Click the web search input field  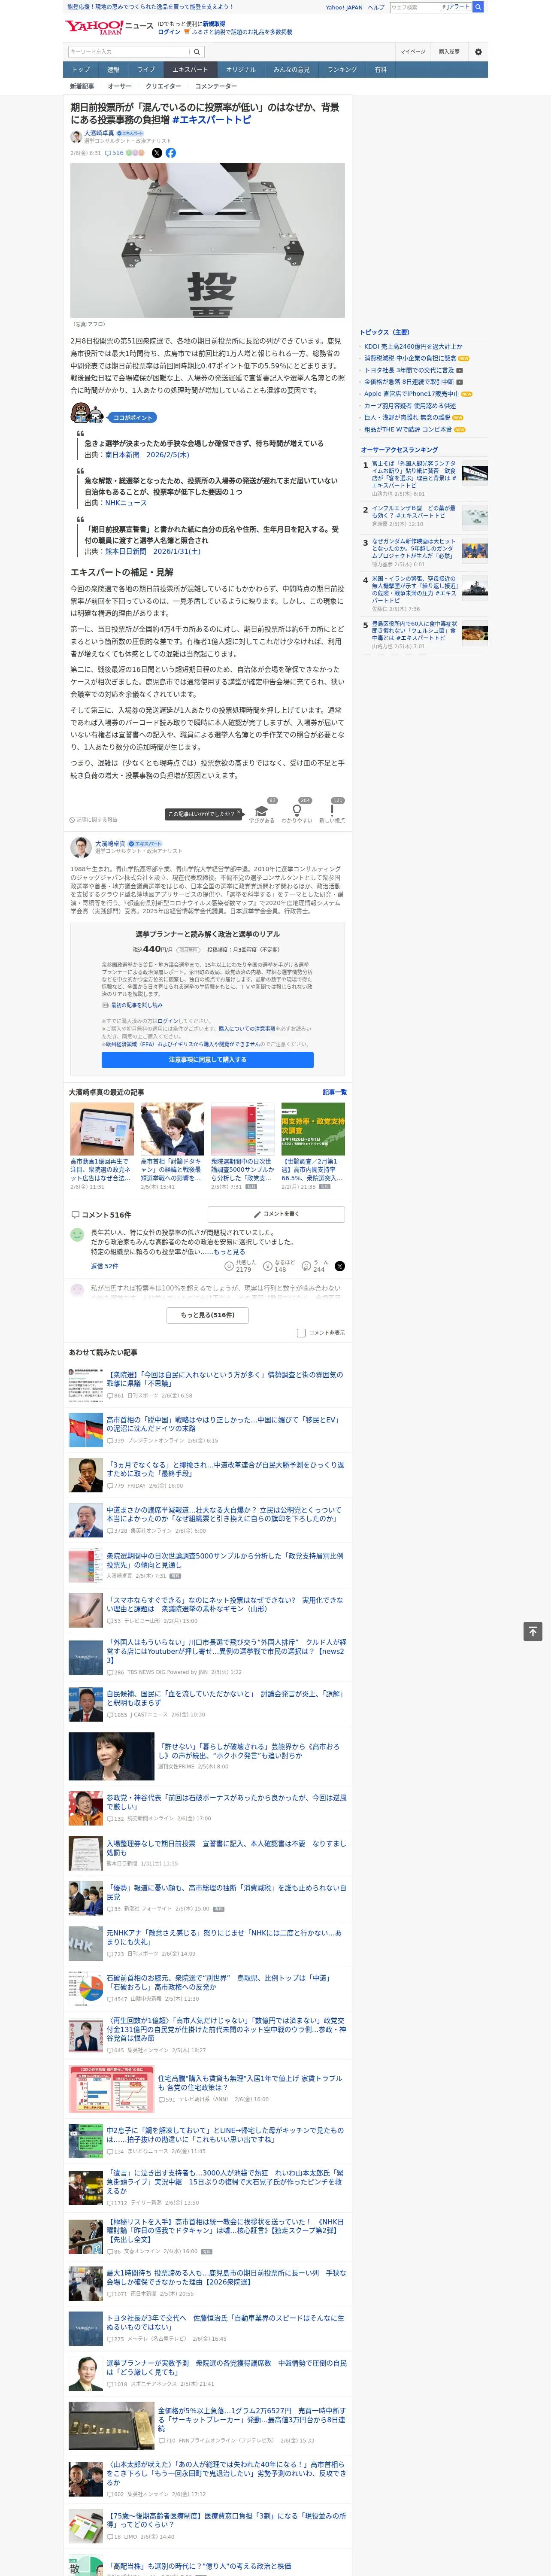(x=414, y=7)
